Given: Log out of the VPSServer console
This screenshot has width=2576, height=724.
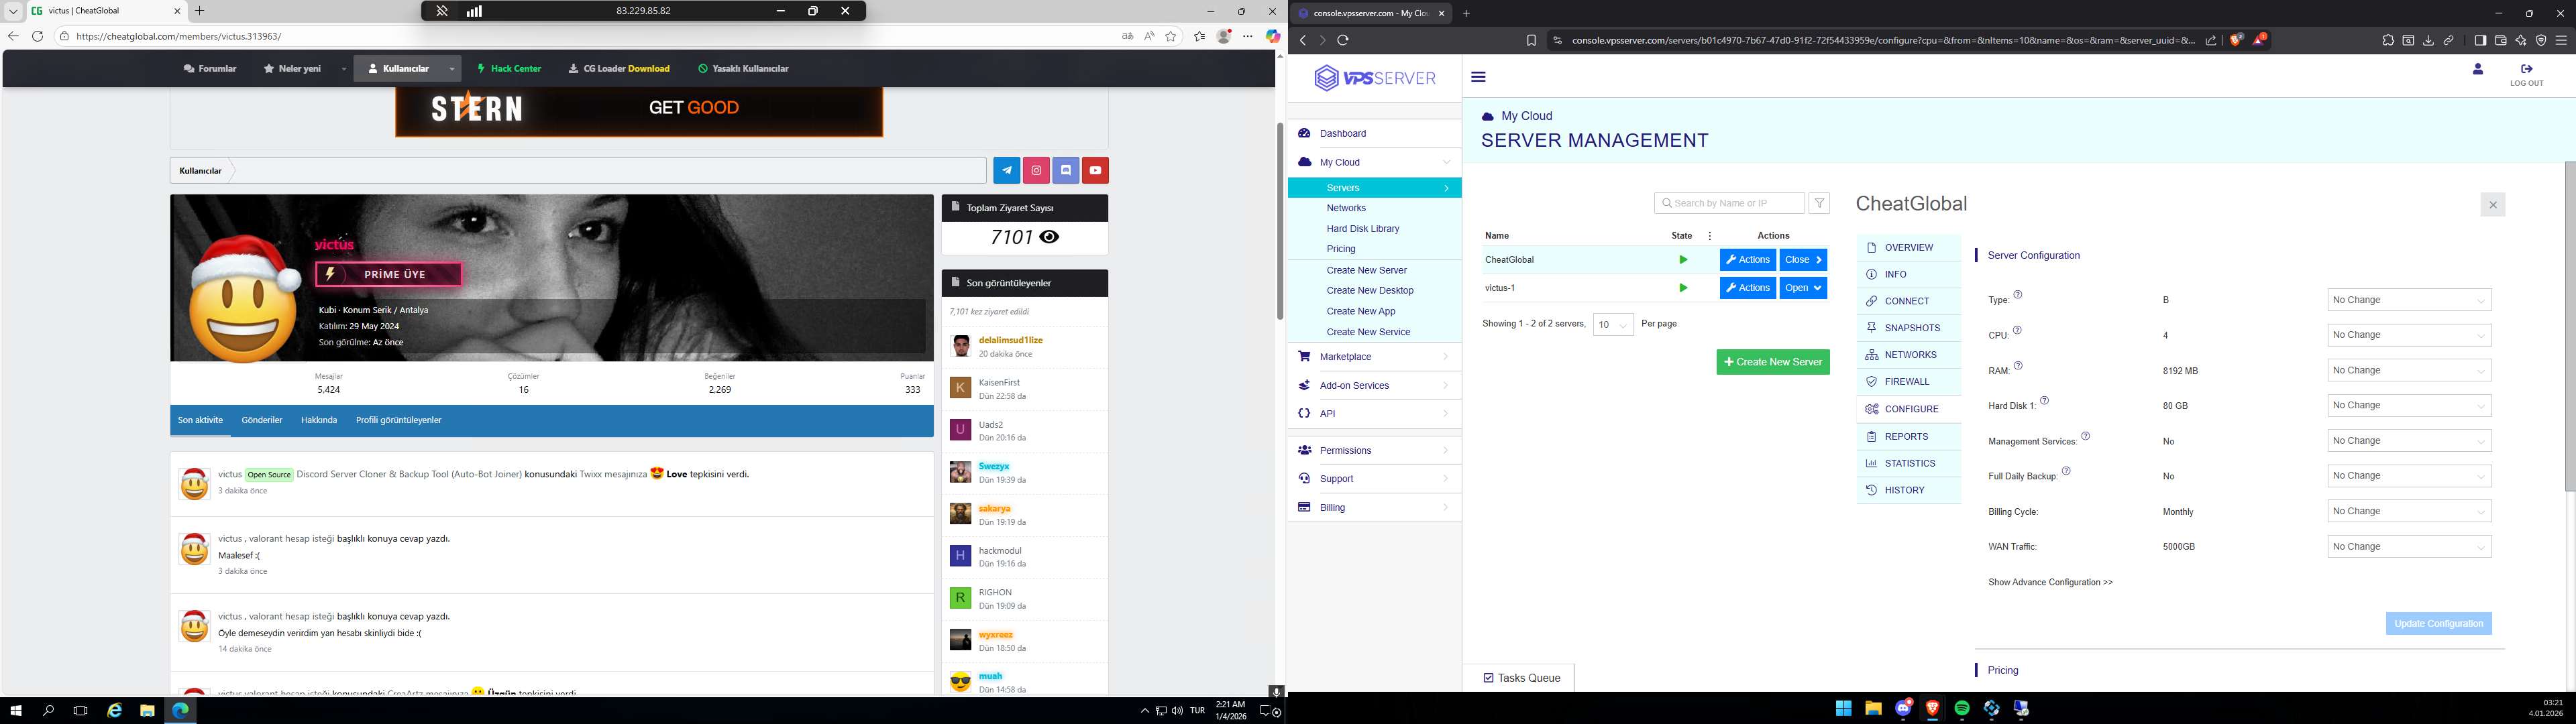Looking at the screenshot, I should 2526,75.
